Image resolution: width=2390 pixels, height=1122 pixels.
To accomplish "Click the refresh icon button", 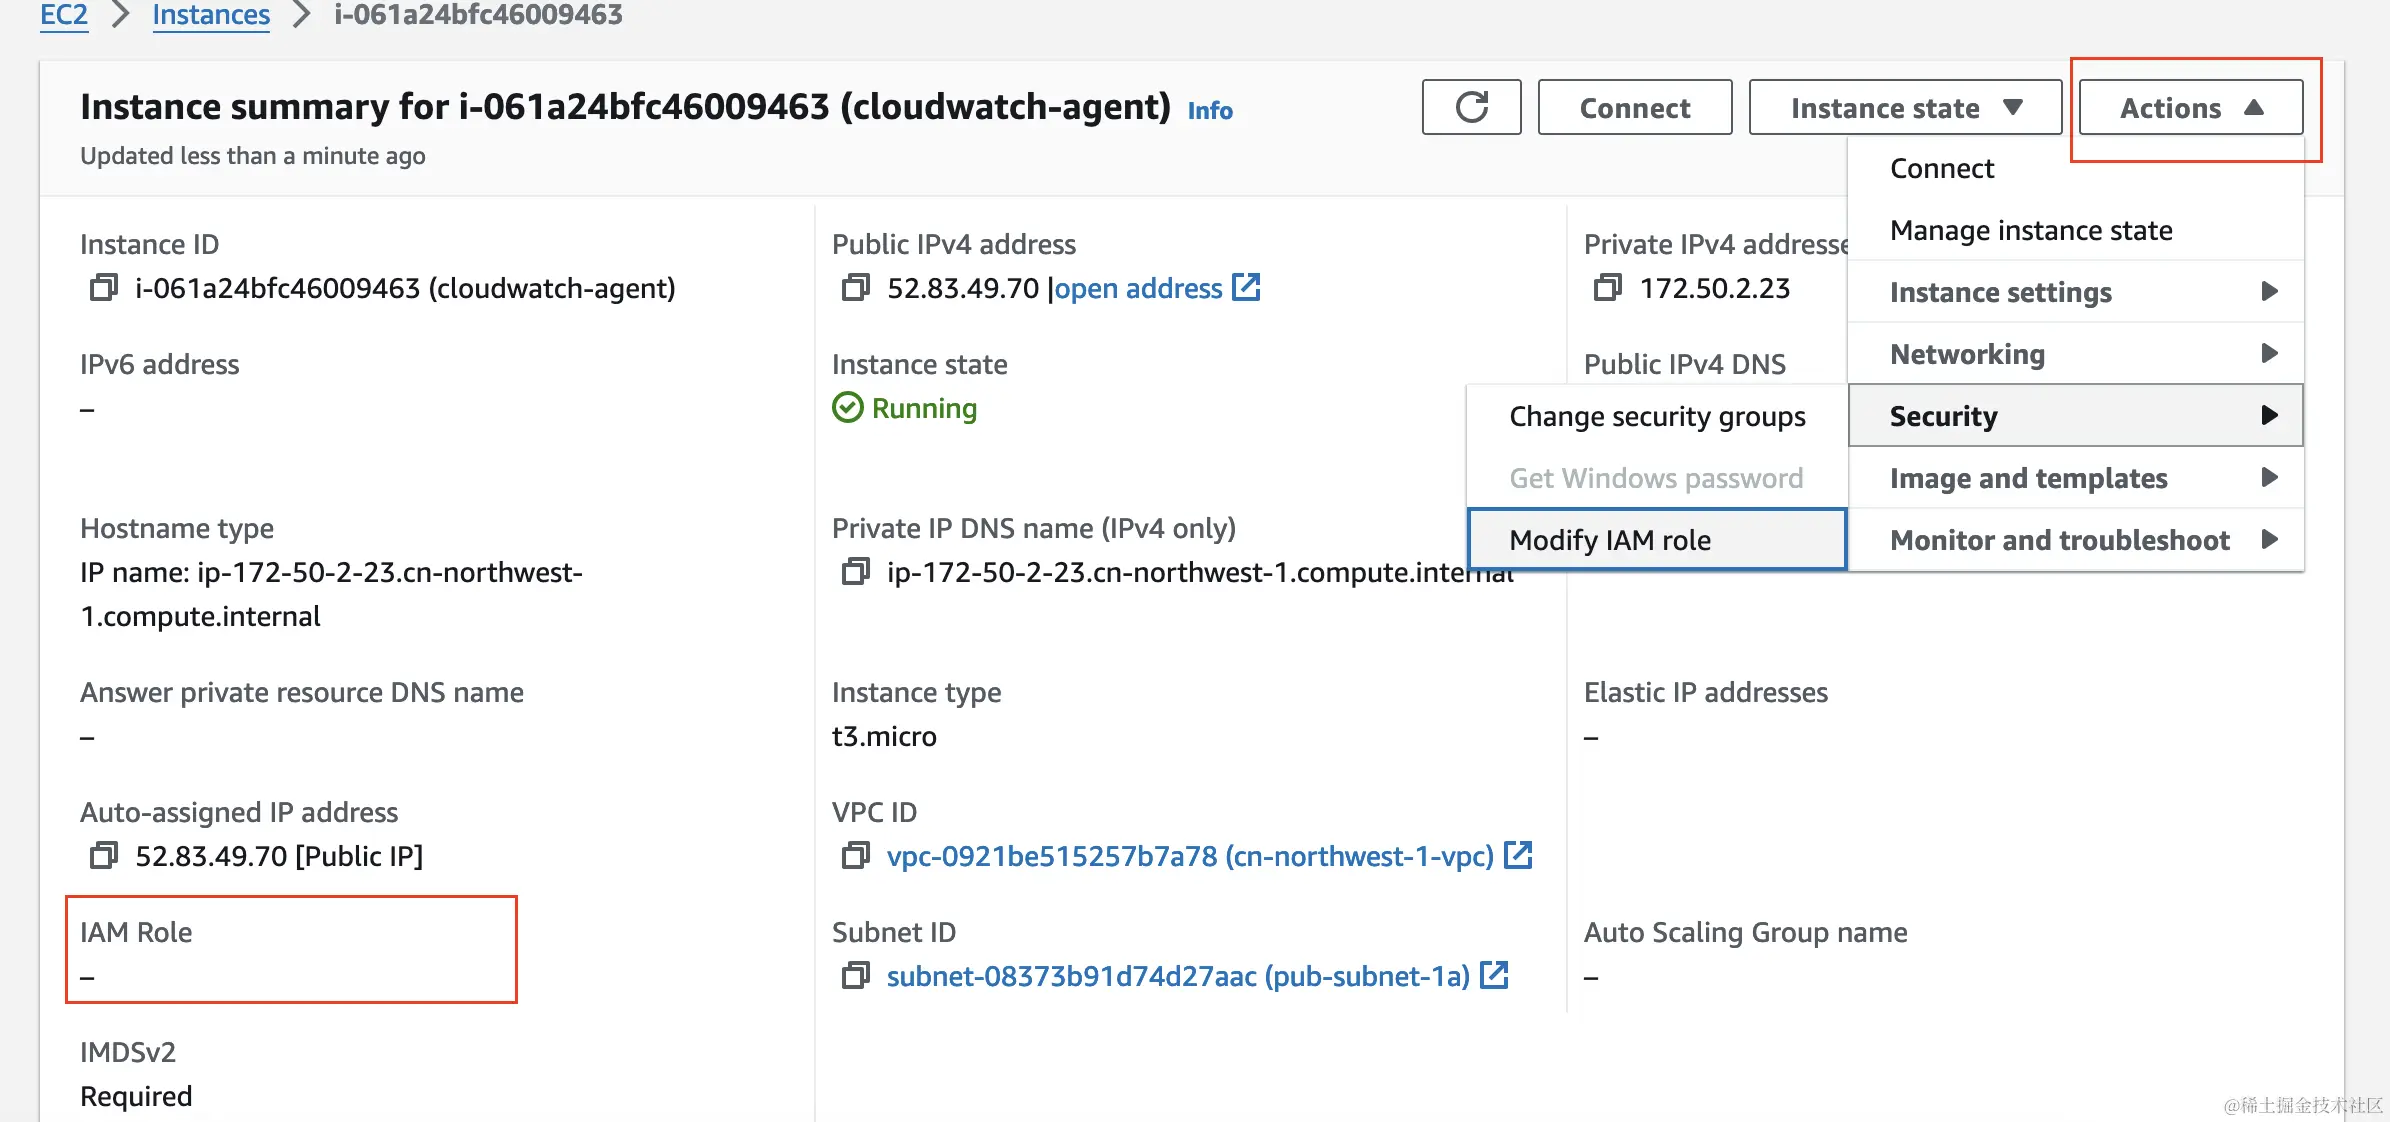I will [1471, 107].
